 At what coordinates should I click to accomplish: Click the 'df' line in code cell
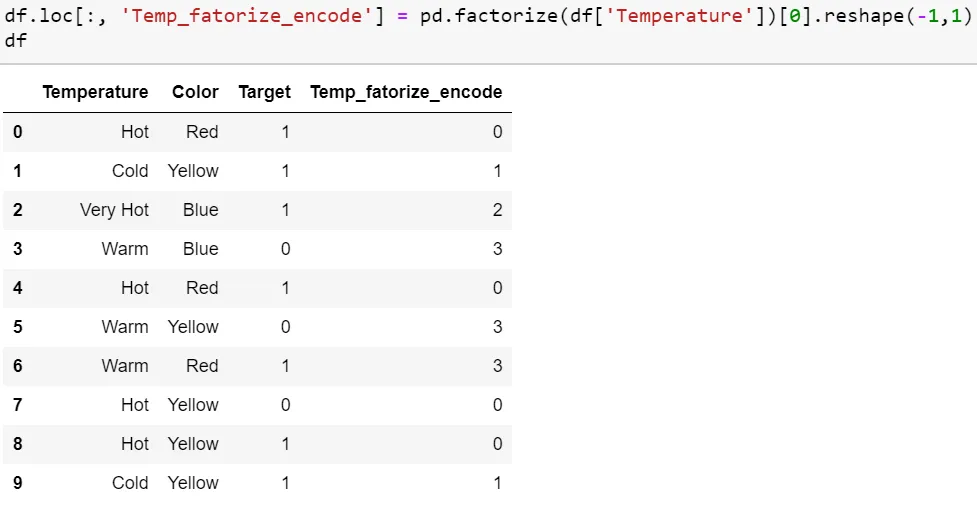pyautogui.click(x=16, y=41)
